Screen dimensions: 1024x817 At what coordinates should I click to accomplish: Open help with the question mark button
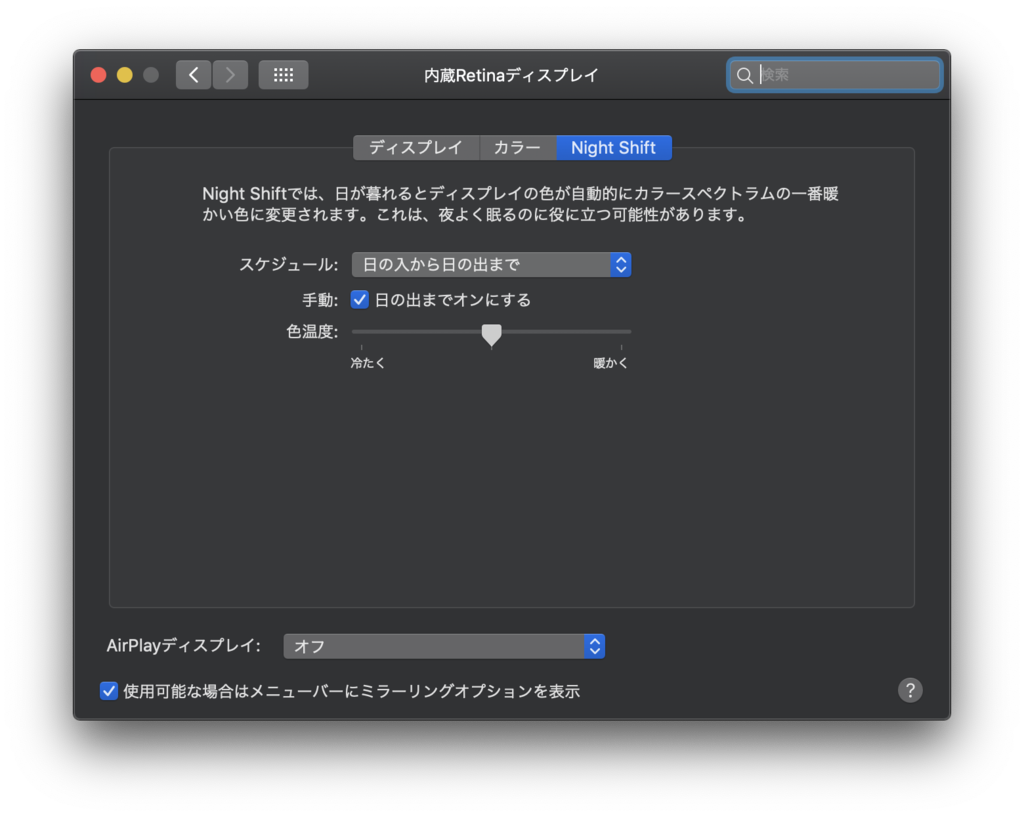click(910, 690)
